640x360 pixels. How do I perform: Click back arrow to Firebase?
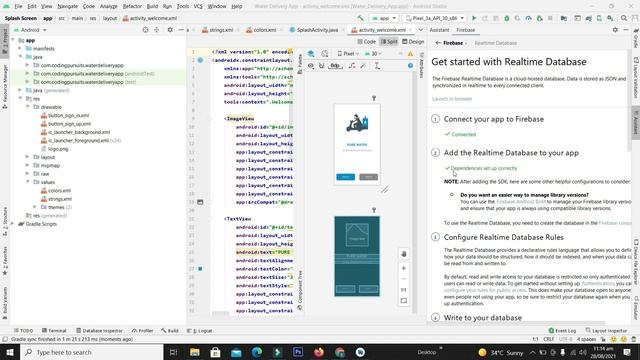pos(438,43)
